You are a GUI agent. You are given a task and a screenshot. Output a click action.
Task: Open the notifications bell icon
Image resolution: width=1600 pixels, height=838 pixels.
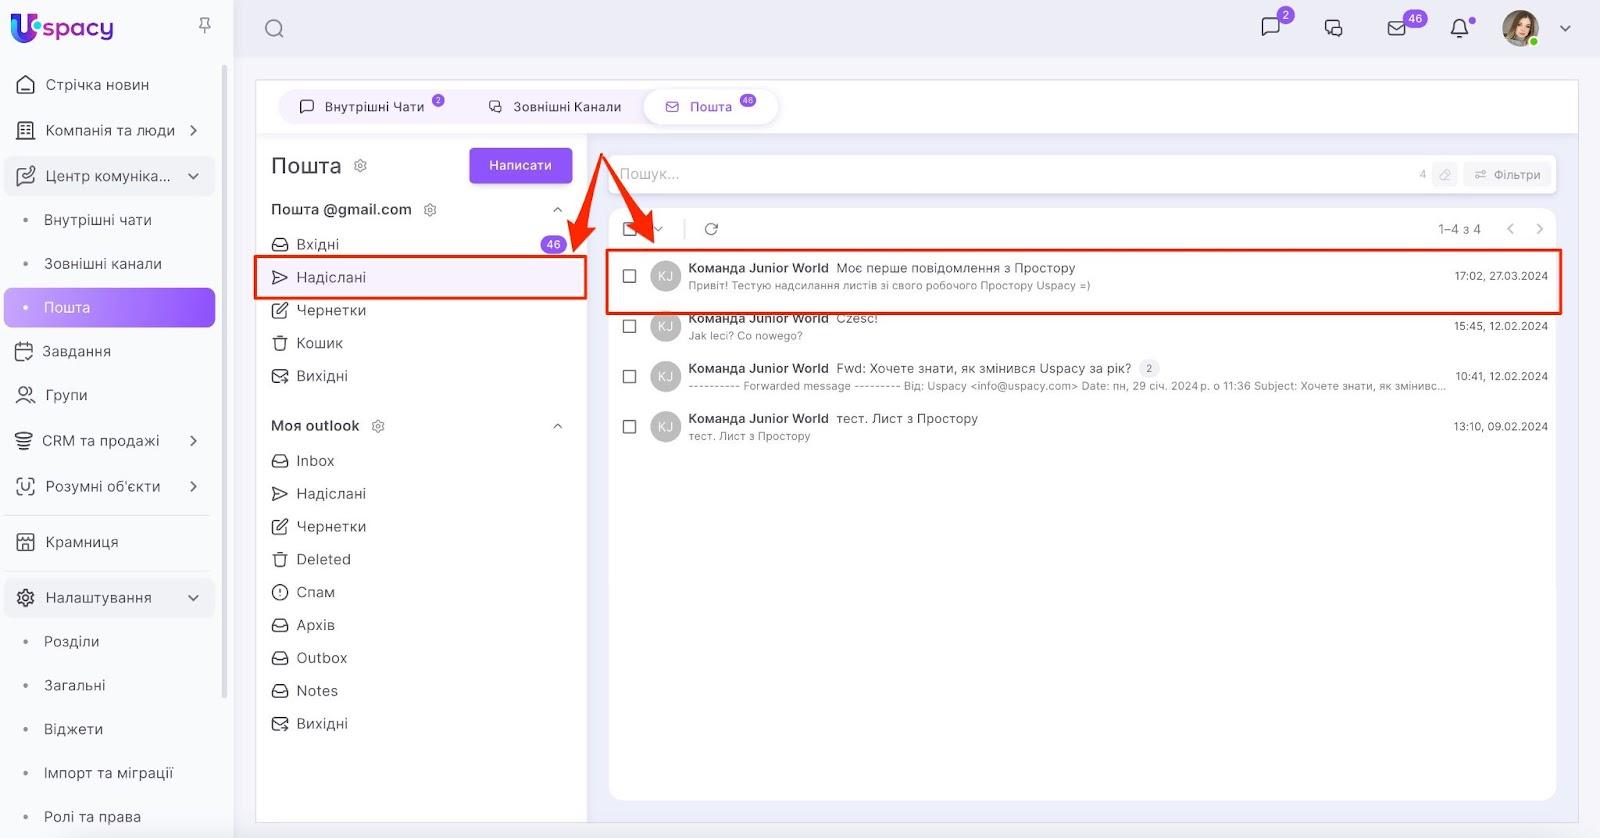click(x=1459, y=28)
